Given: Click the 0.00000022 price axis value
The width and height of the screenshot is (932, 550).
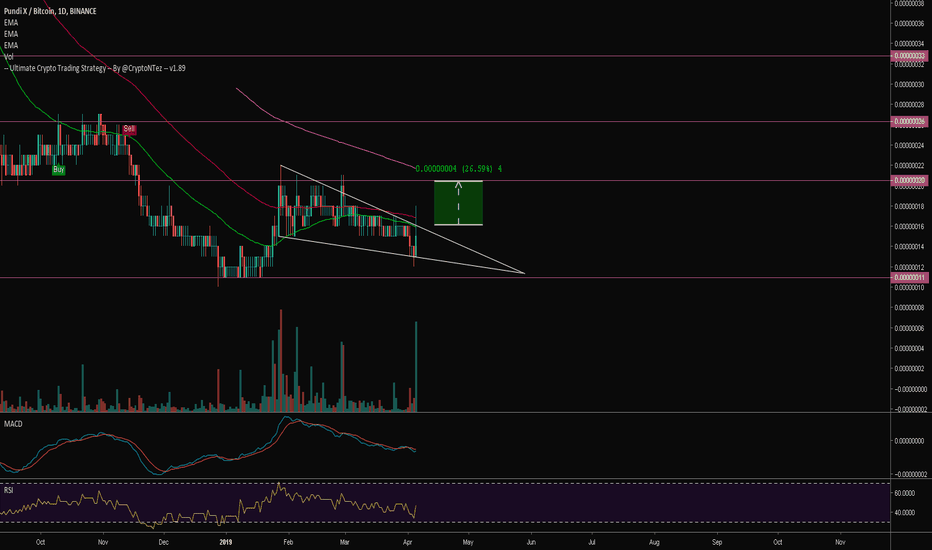Looking at the screenshot, I should (x=909, y=166).
